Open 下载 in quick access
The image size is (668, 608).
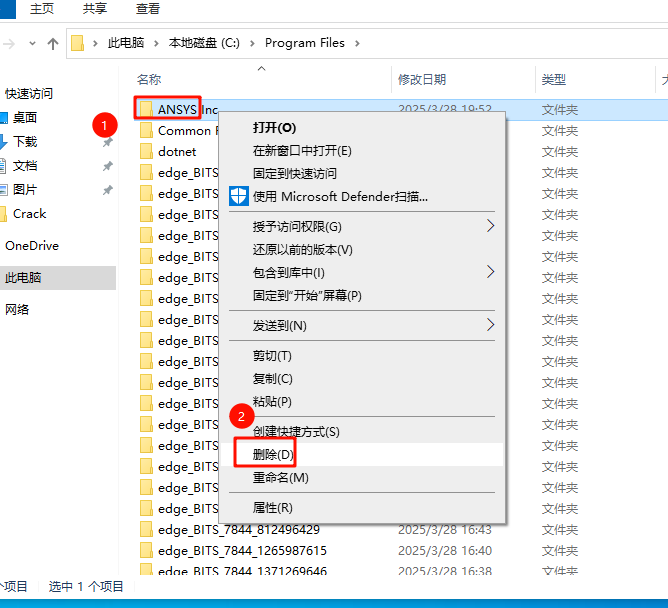pyautogui.click(x=25, y=141)
